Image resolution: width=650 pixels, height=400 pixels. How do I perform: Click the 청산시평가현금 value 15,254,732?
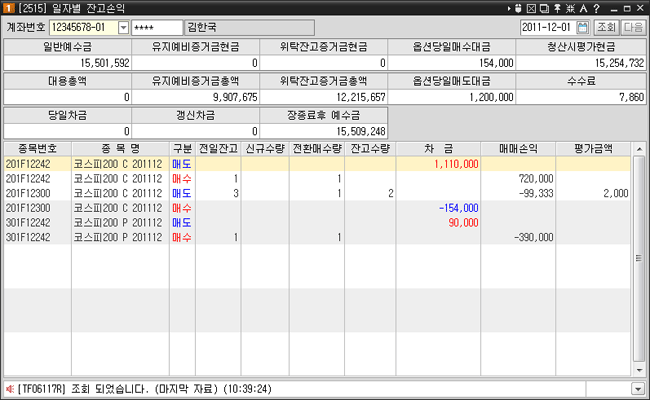pyautogui.click(x=619, y=63)
